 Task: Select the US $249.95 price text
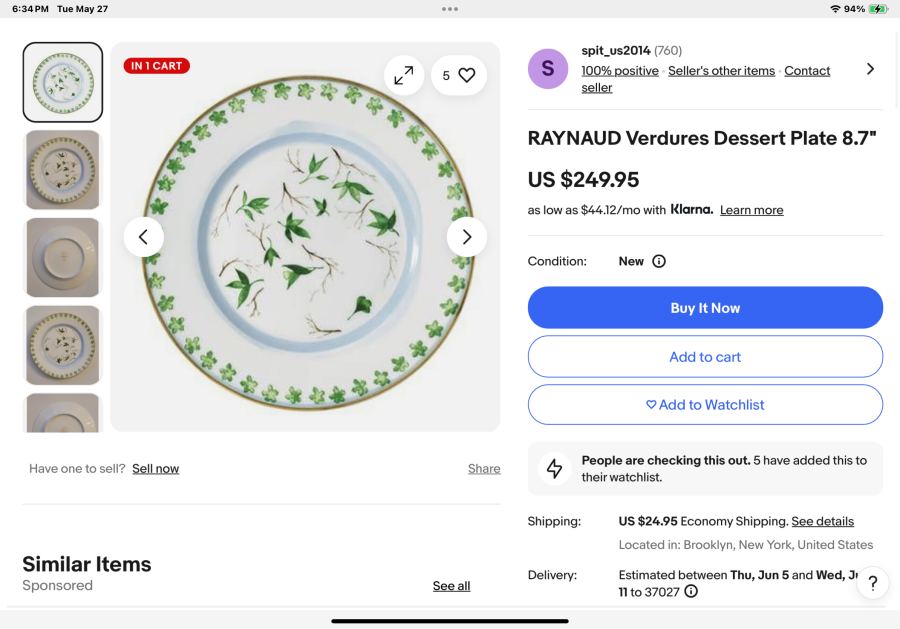point(583,180)
